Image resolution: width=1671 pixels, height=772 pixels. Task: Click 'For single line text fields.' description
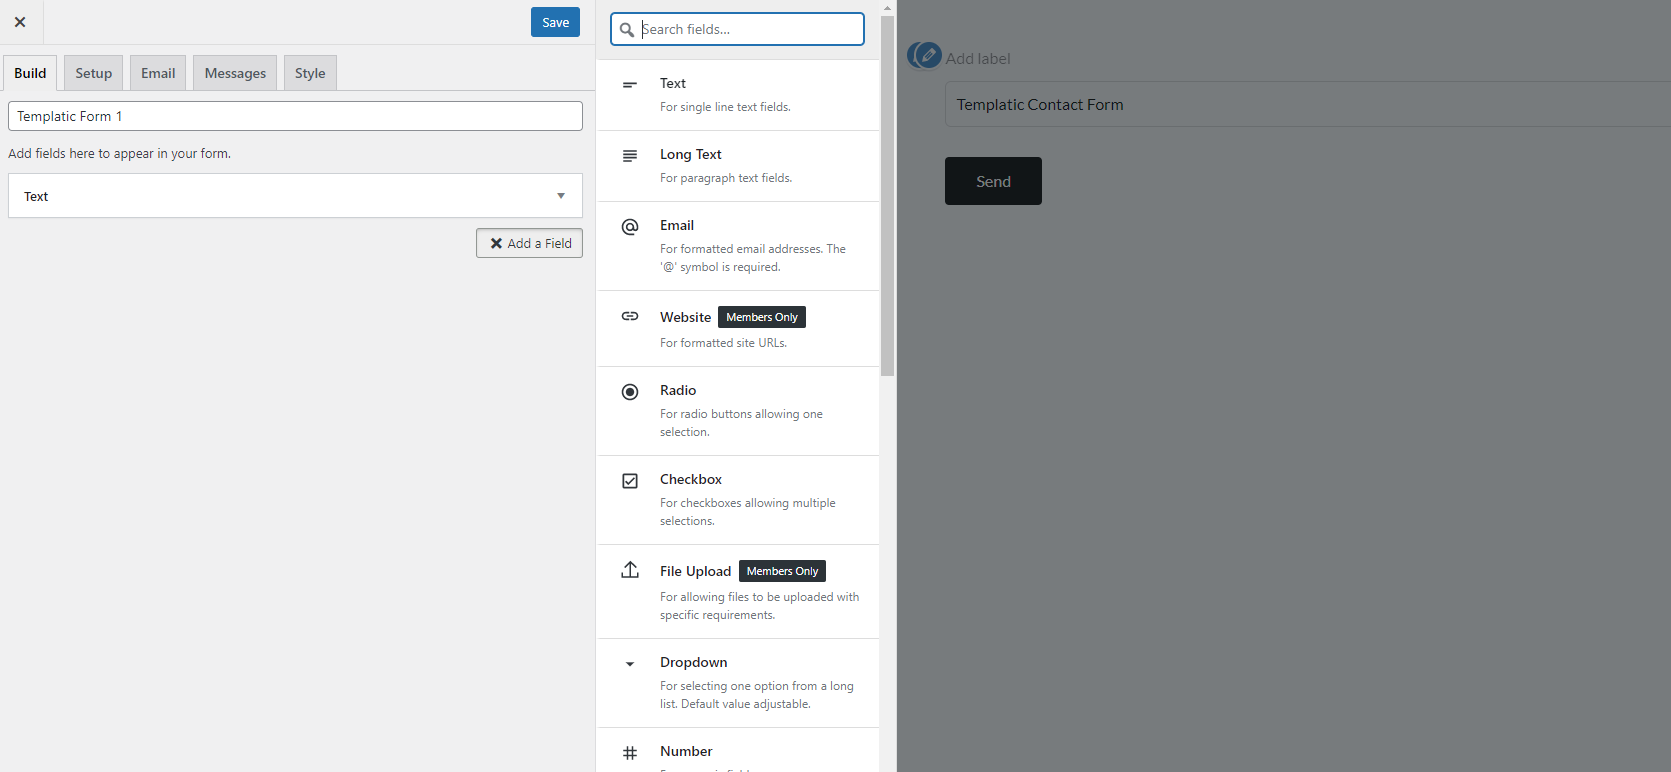click(x=725, y=107)
